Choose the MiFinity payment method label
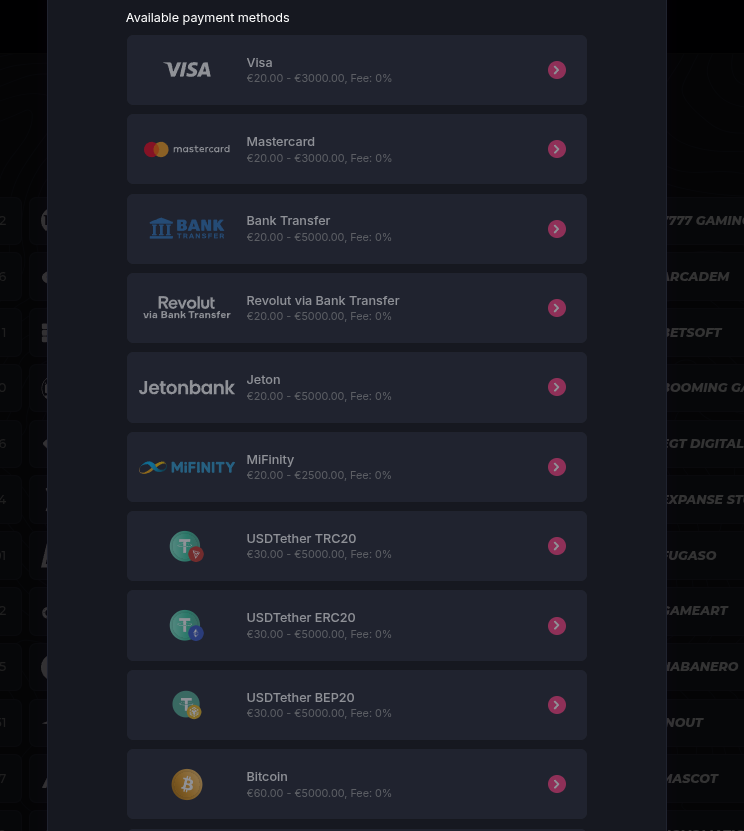744x831 pixels. tap(270, 459)
